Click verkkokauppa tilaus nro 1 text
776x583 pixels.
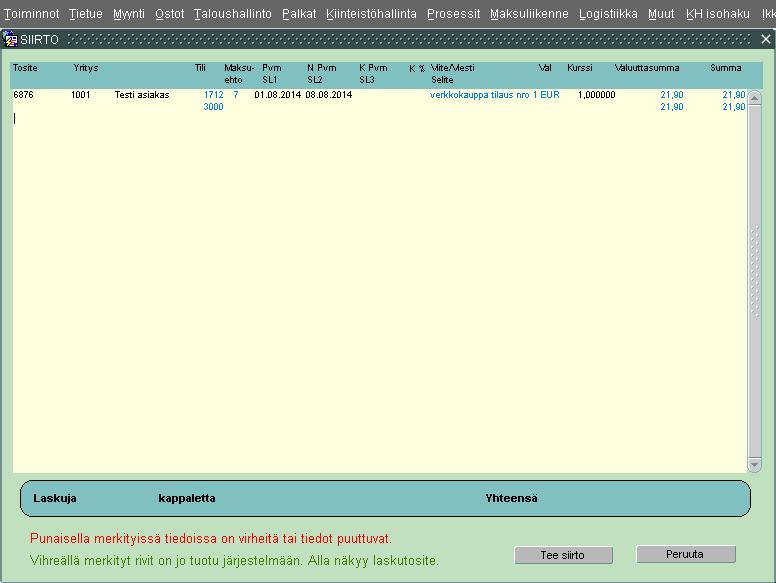484,95
